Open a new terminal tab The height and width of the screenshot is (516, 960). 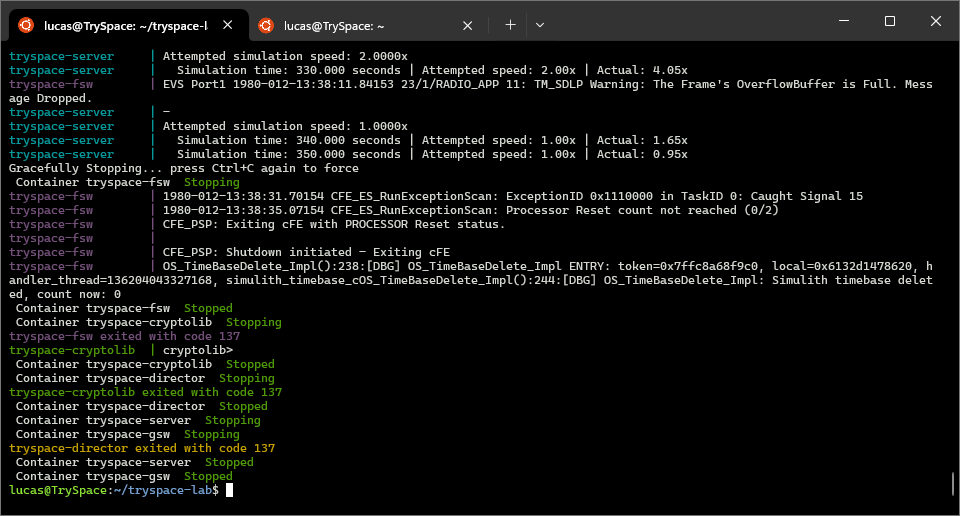pos(510,25)
